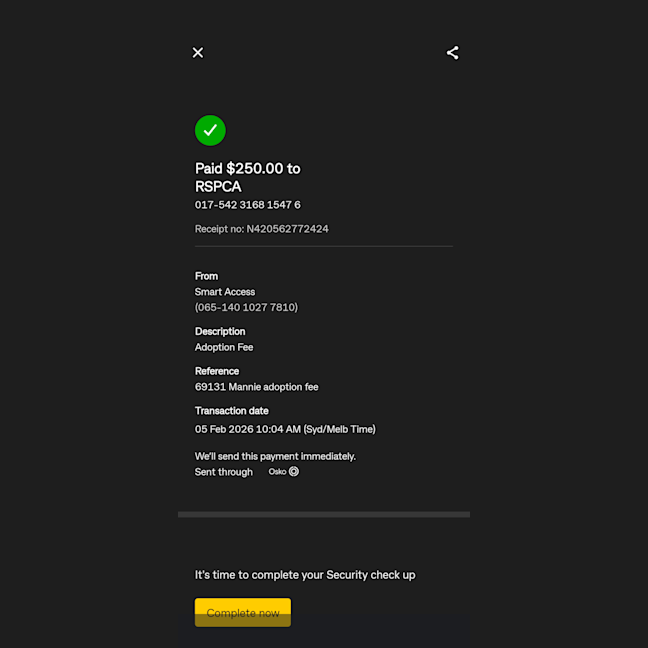Click the Smart Access account name
The height and width of the screenshot is (648, 648).
pos(225,292)
